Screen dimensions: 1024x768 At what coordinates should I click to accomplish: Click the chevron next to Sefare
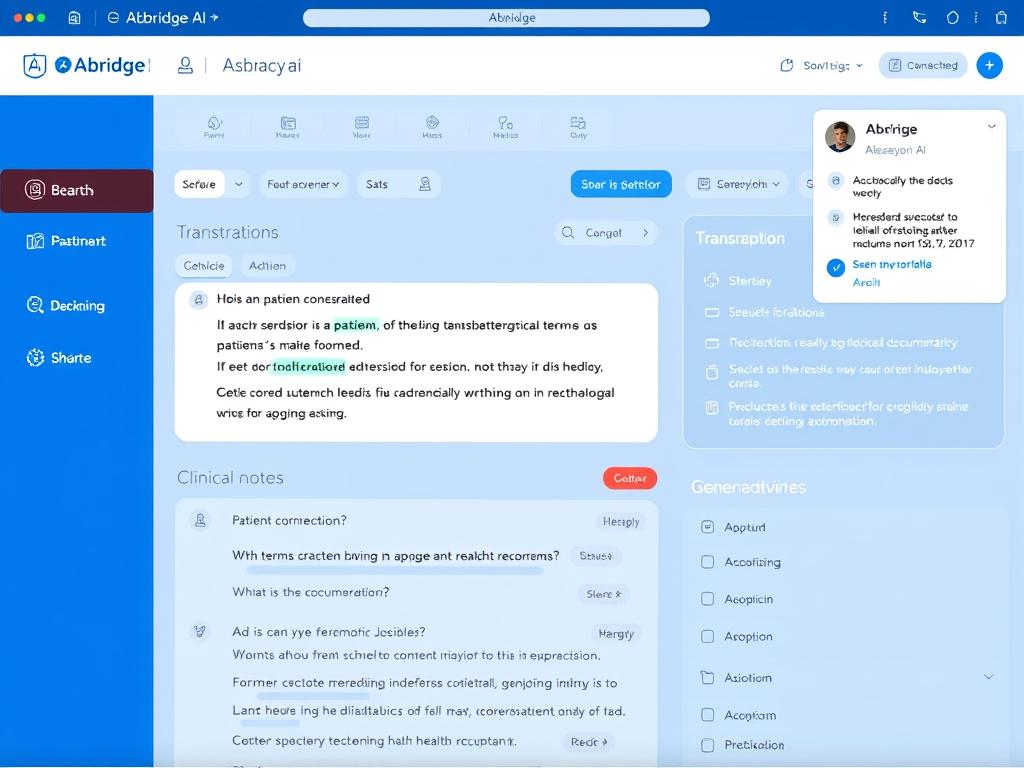[x=239, y=184]
